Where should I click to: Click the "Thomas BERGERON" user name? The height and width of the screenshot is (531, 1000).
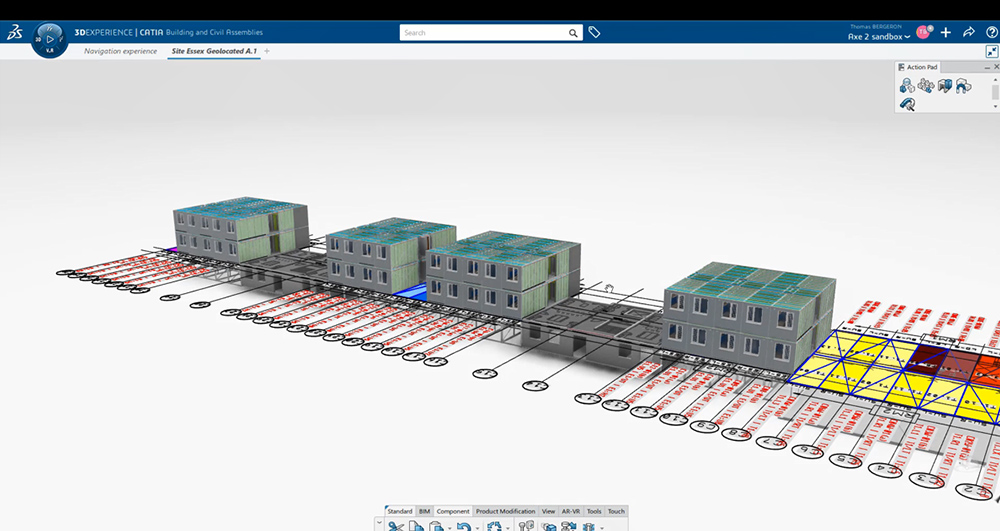(876, 27)
